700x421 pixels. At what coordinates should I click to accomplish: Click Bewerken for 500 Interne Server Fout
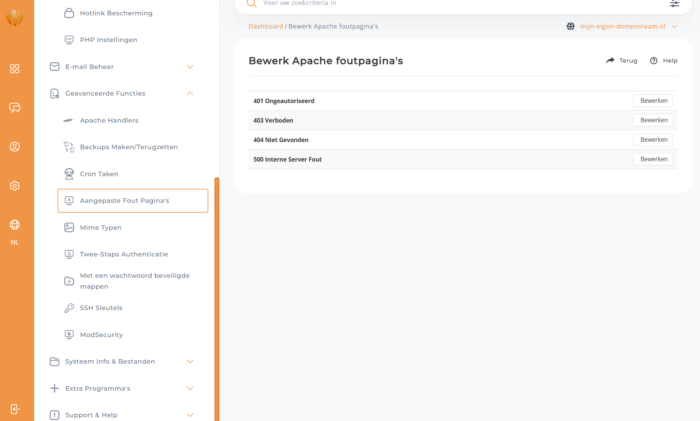point(653,159)
